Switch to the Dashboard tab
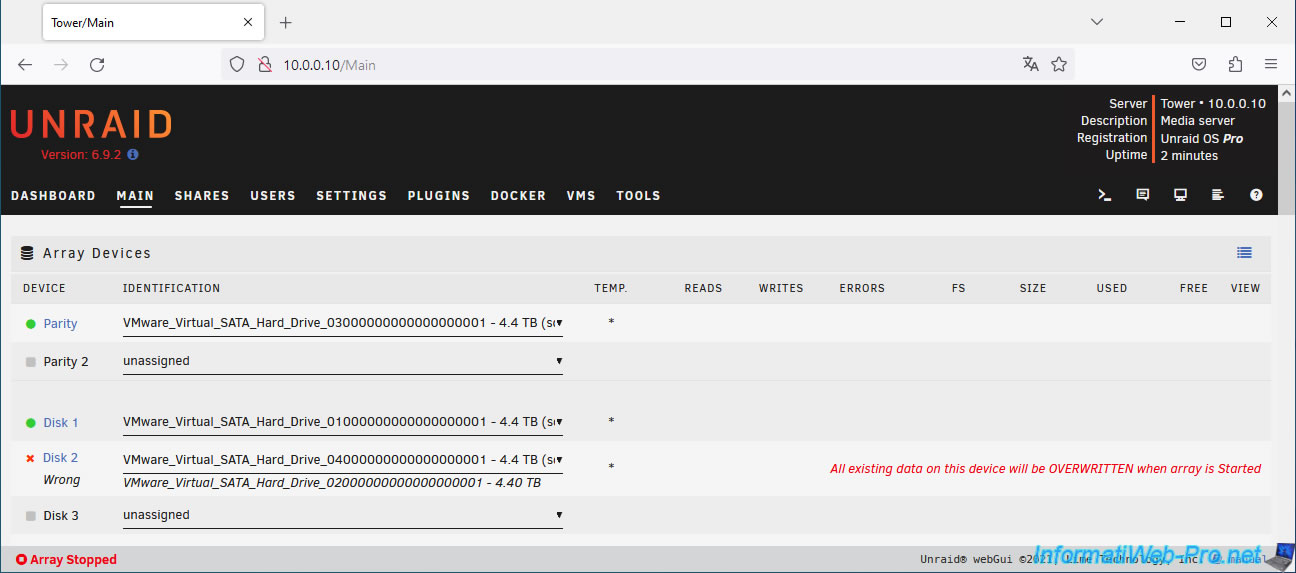 pos(53,196)
